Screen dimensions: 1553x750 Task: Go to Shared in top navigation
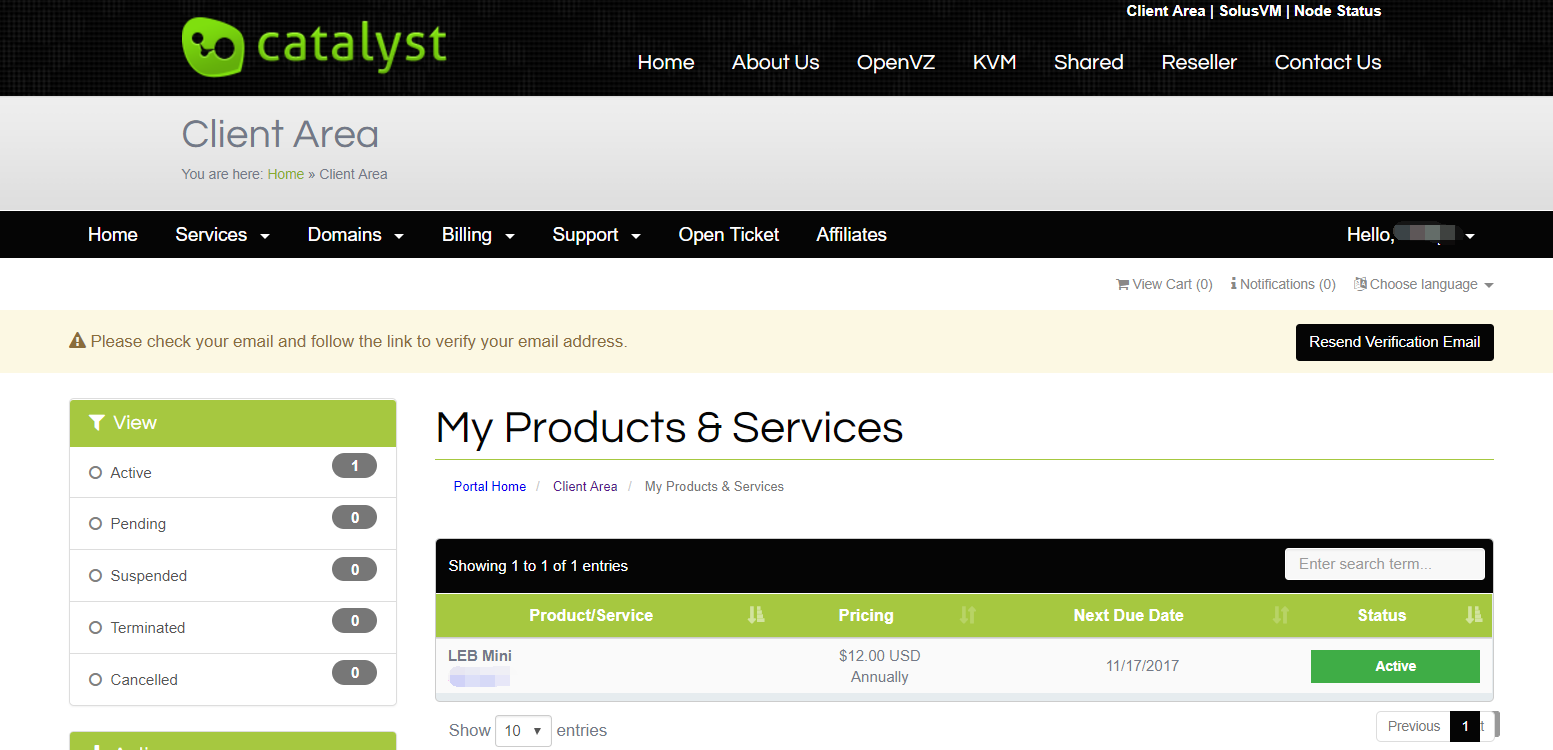1089,62
